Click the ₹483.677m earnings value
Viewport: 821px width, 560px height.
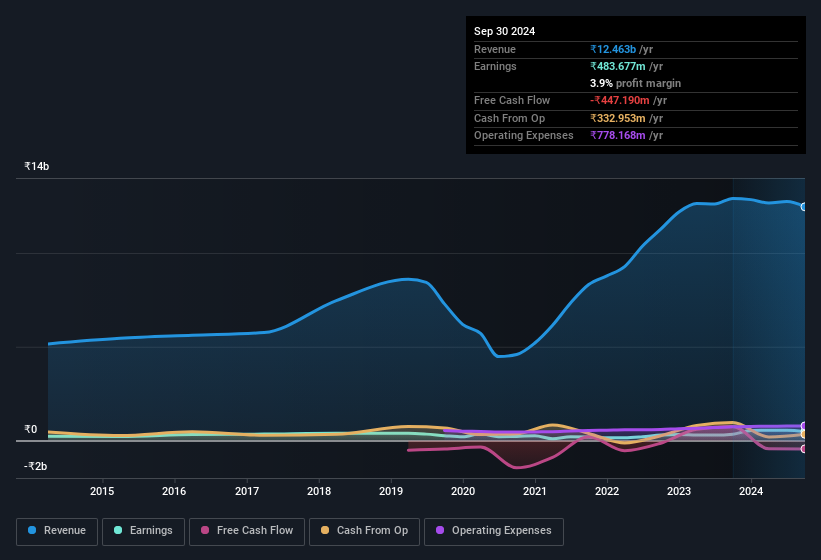[617, 66]
